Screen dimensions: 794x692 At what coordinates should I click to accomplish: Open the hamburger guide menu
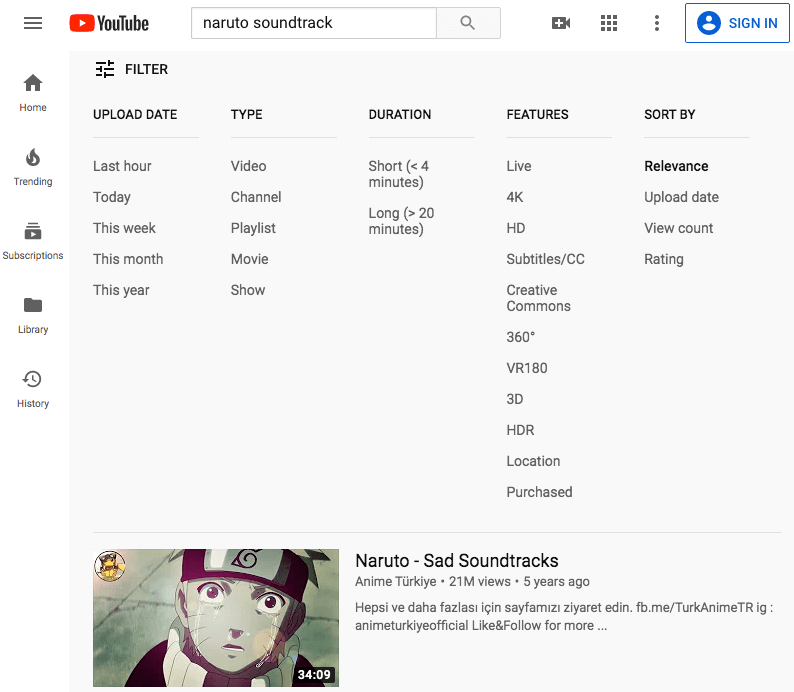pyautogui.click(x=33, y=23)
